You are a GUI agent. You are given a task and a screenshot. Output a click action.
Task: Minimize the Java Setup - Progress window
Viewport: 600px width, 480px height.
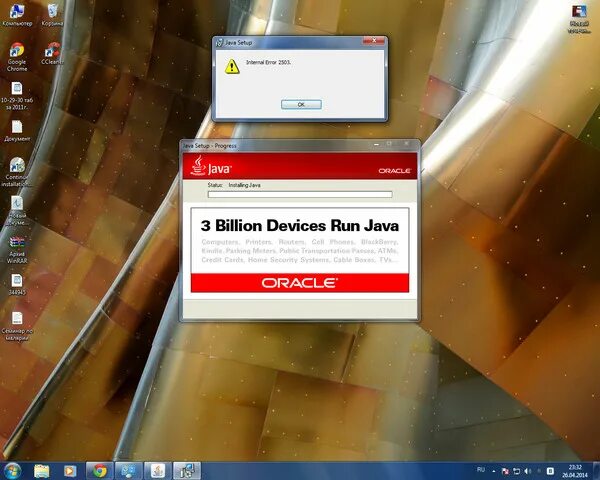(377, 144)
